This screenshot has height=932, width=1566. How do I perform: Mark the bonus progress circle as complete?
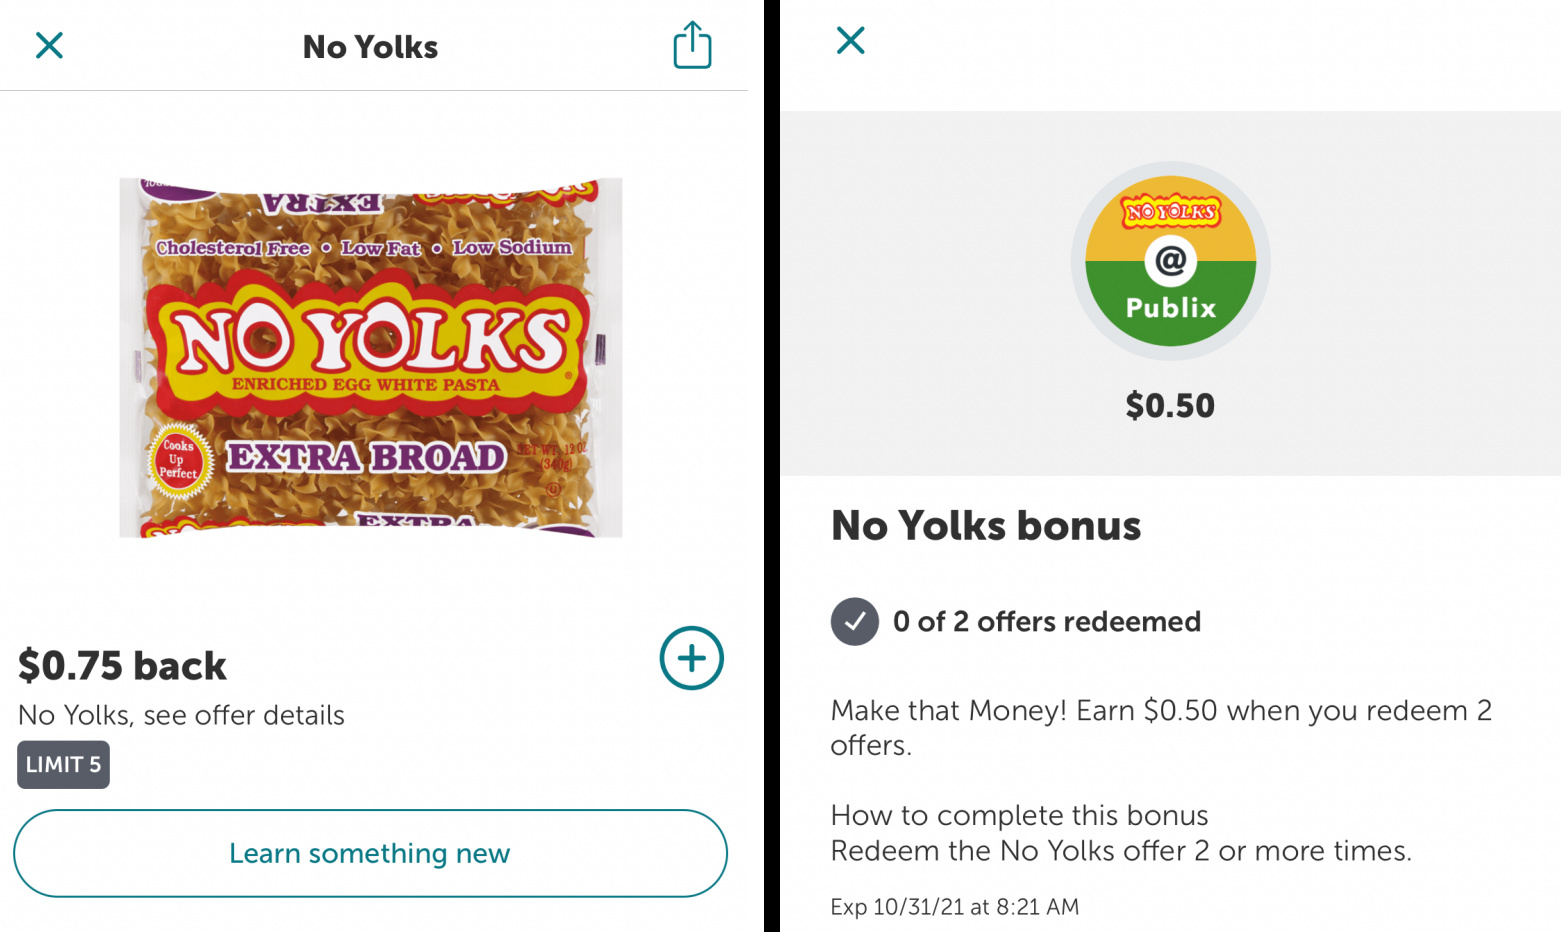[855, 621]
